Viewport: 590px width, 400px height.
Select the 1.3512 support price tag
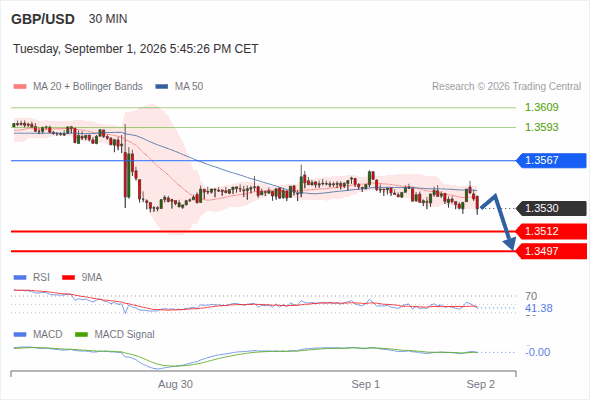click(x=551, y=231)
